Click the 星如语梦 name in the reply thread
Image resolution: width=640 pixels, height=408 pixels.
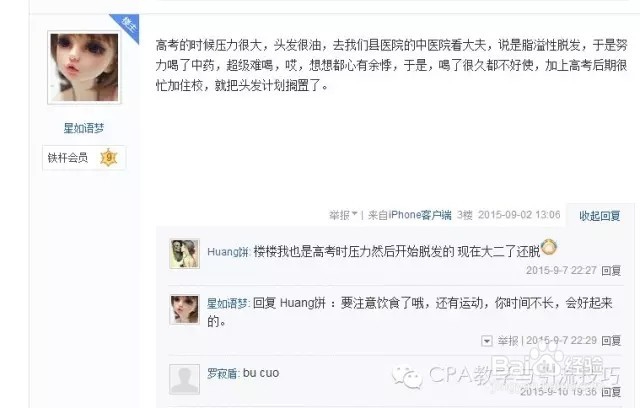pyautogui.click(x=227, y=303)
